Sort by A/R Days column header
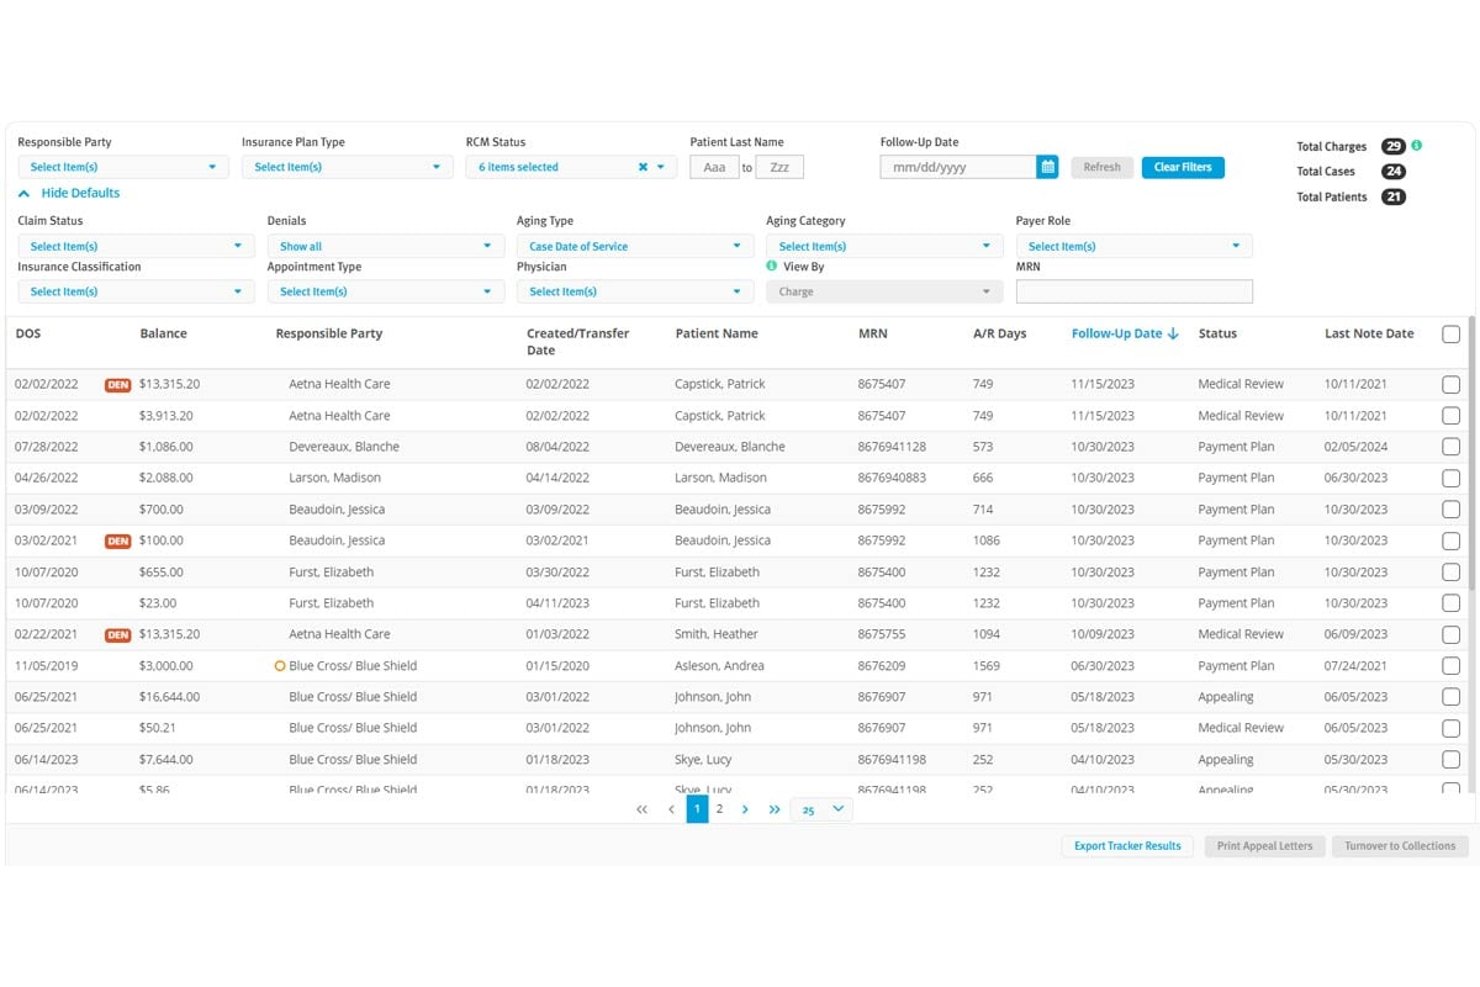Viewport: 1480px width, 987px height. pos(999,333)
